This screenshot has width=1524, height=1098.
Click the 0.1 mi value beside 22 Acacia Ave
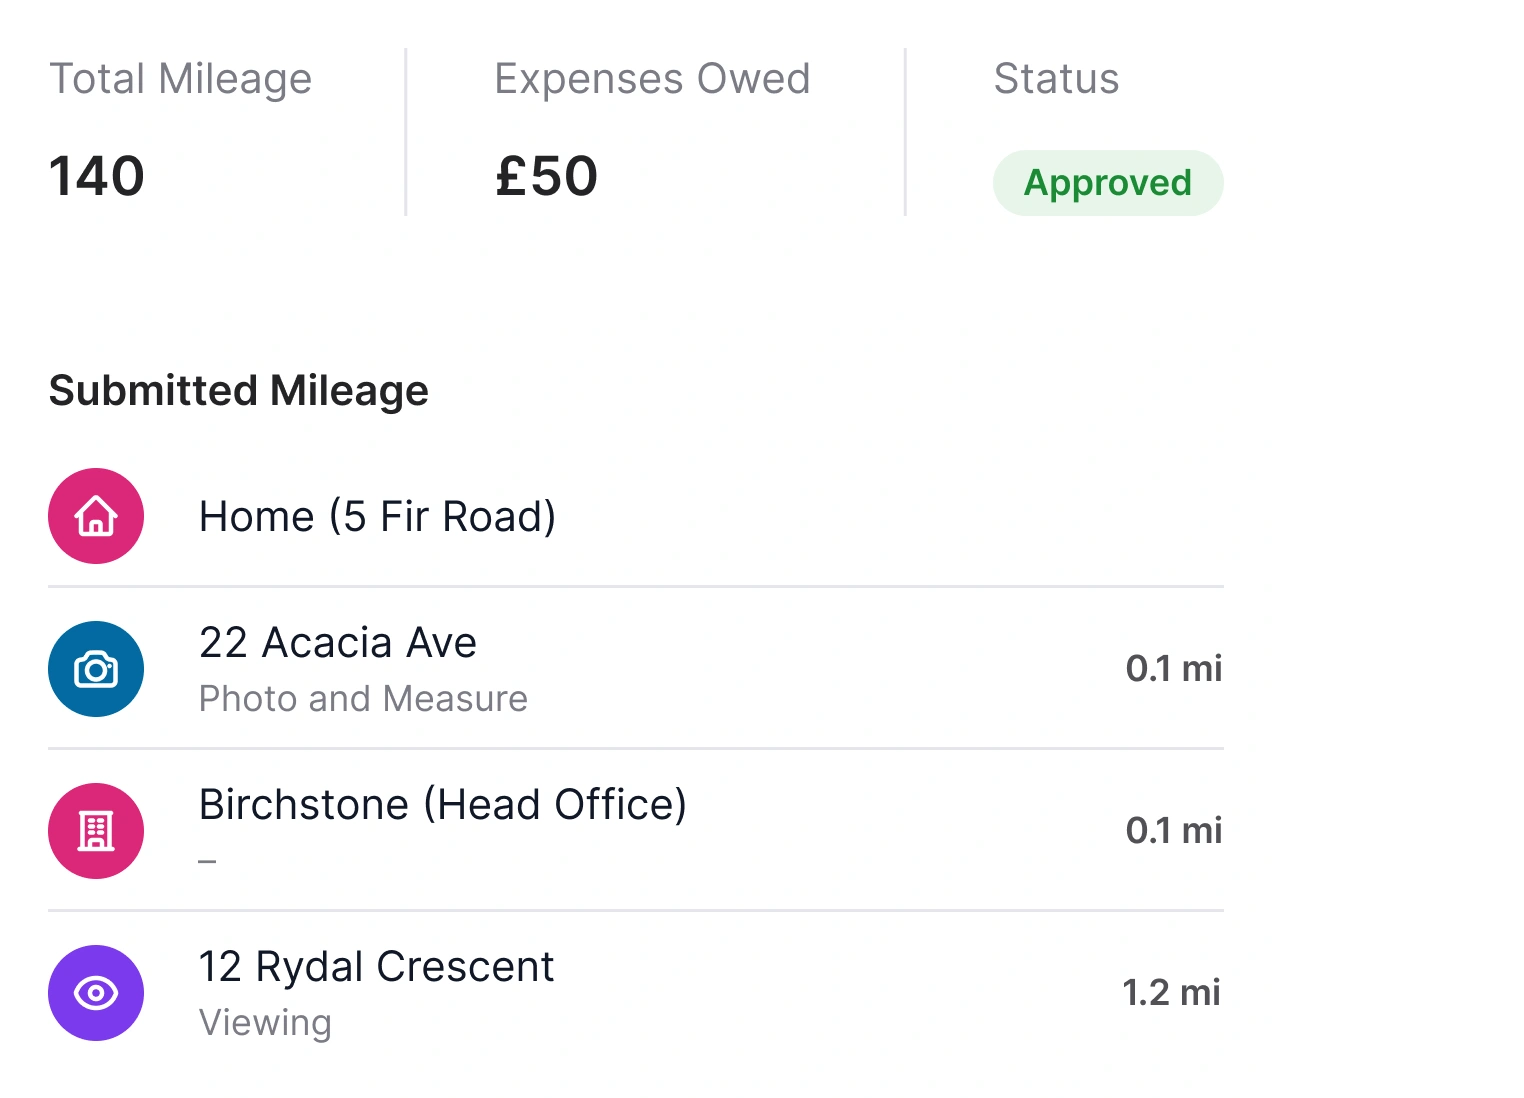click(1174, 669)
